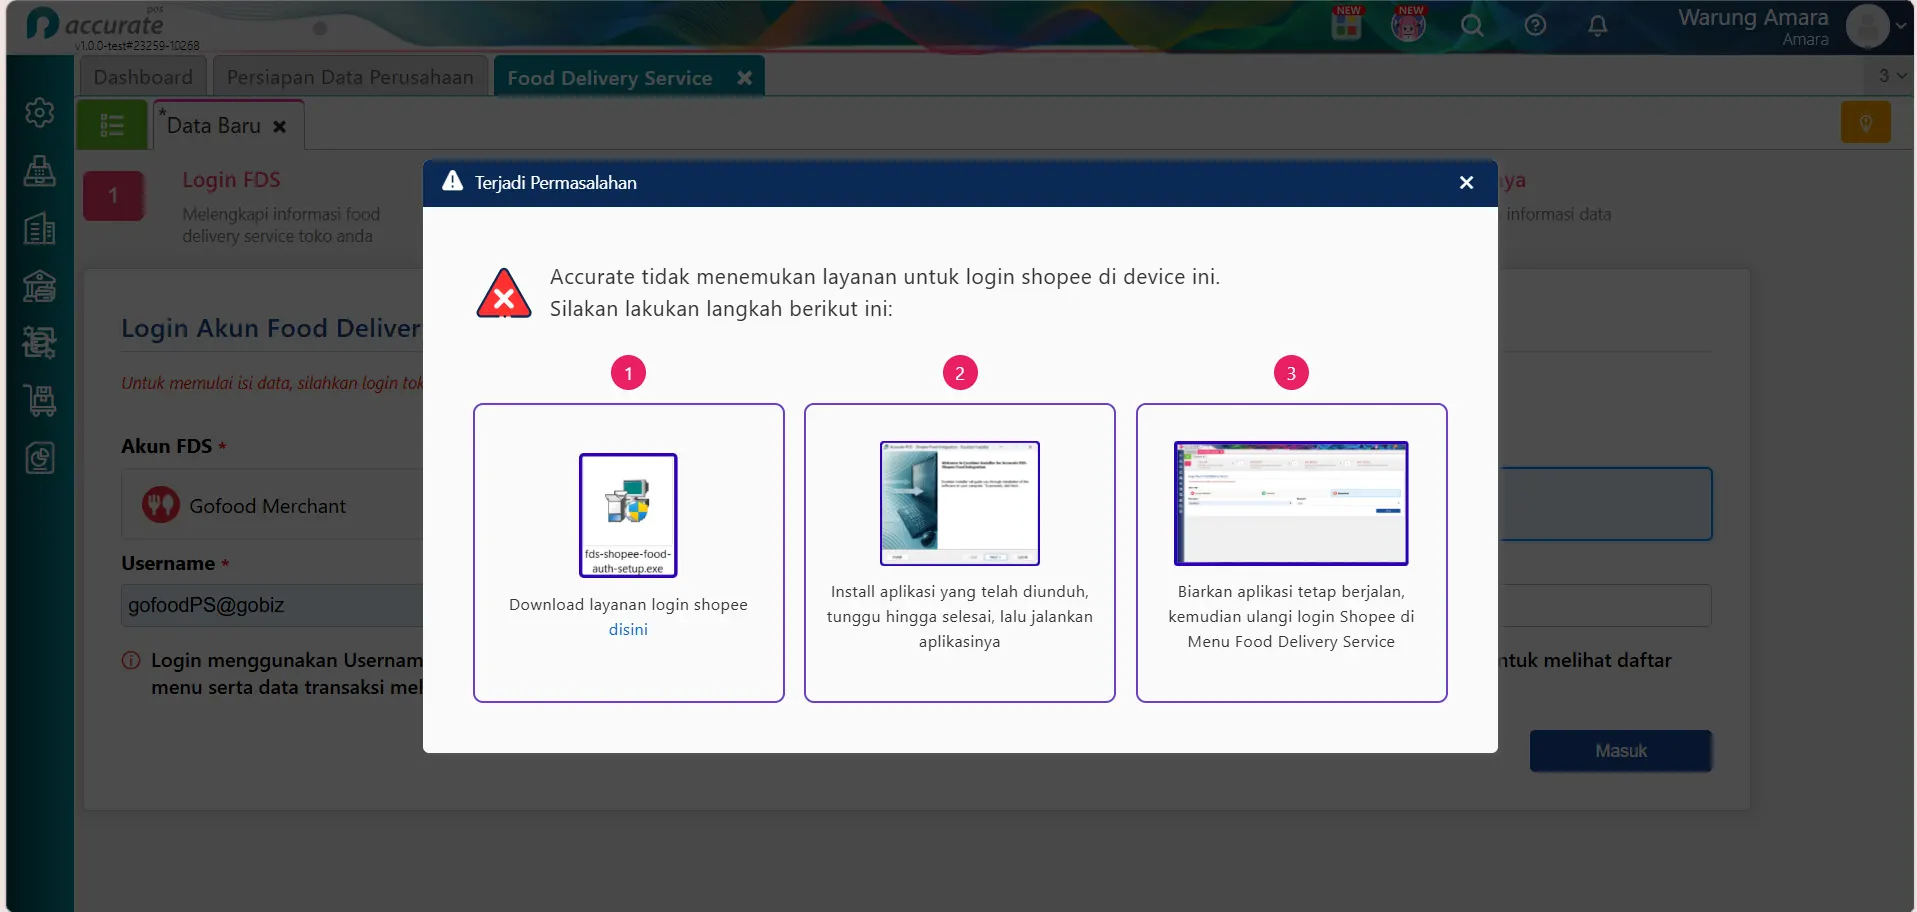Screen dimensions: 1917x912
Task: Open the shopping cart sidebar icon
Action: (x=40, y=401)
